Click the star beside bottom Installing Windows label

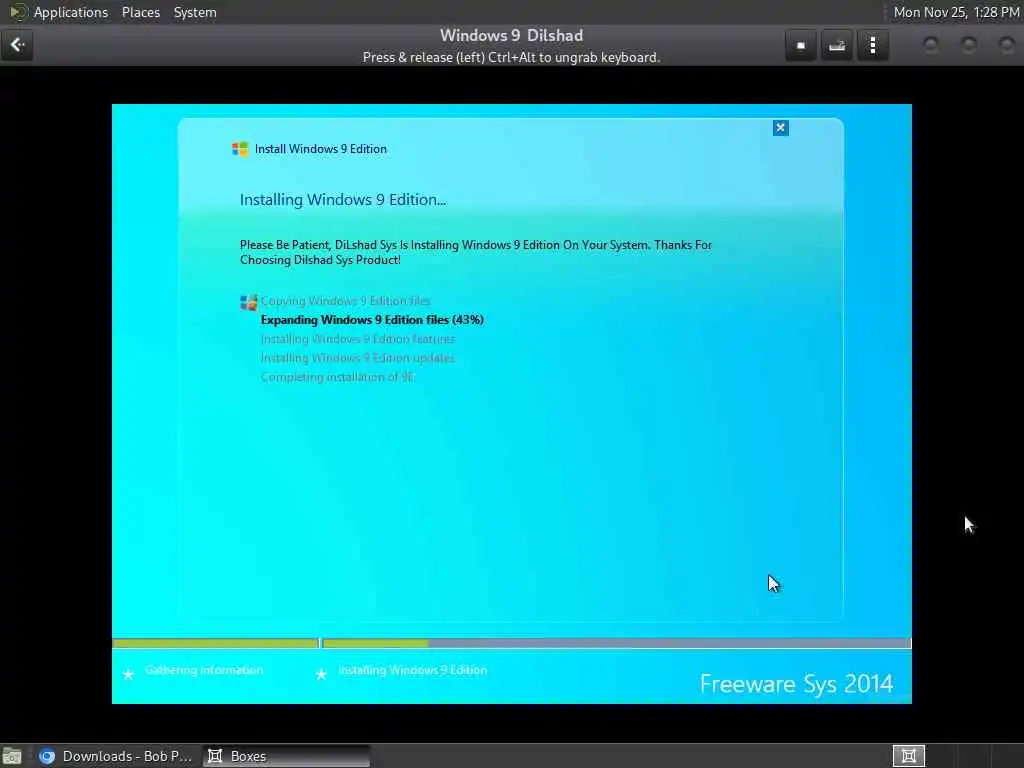click(x=321, y=675)
